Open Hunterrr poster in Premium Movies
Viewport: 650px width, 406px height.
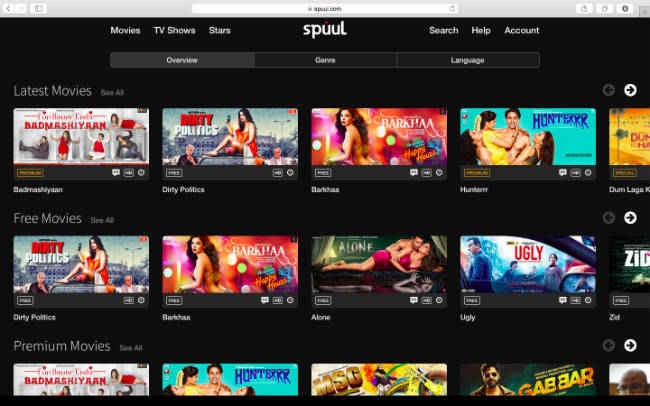click(230, 379)
